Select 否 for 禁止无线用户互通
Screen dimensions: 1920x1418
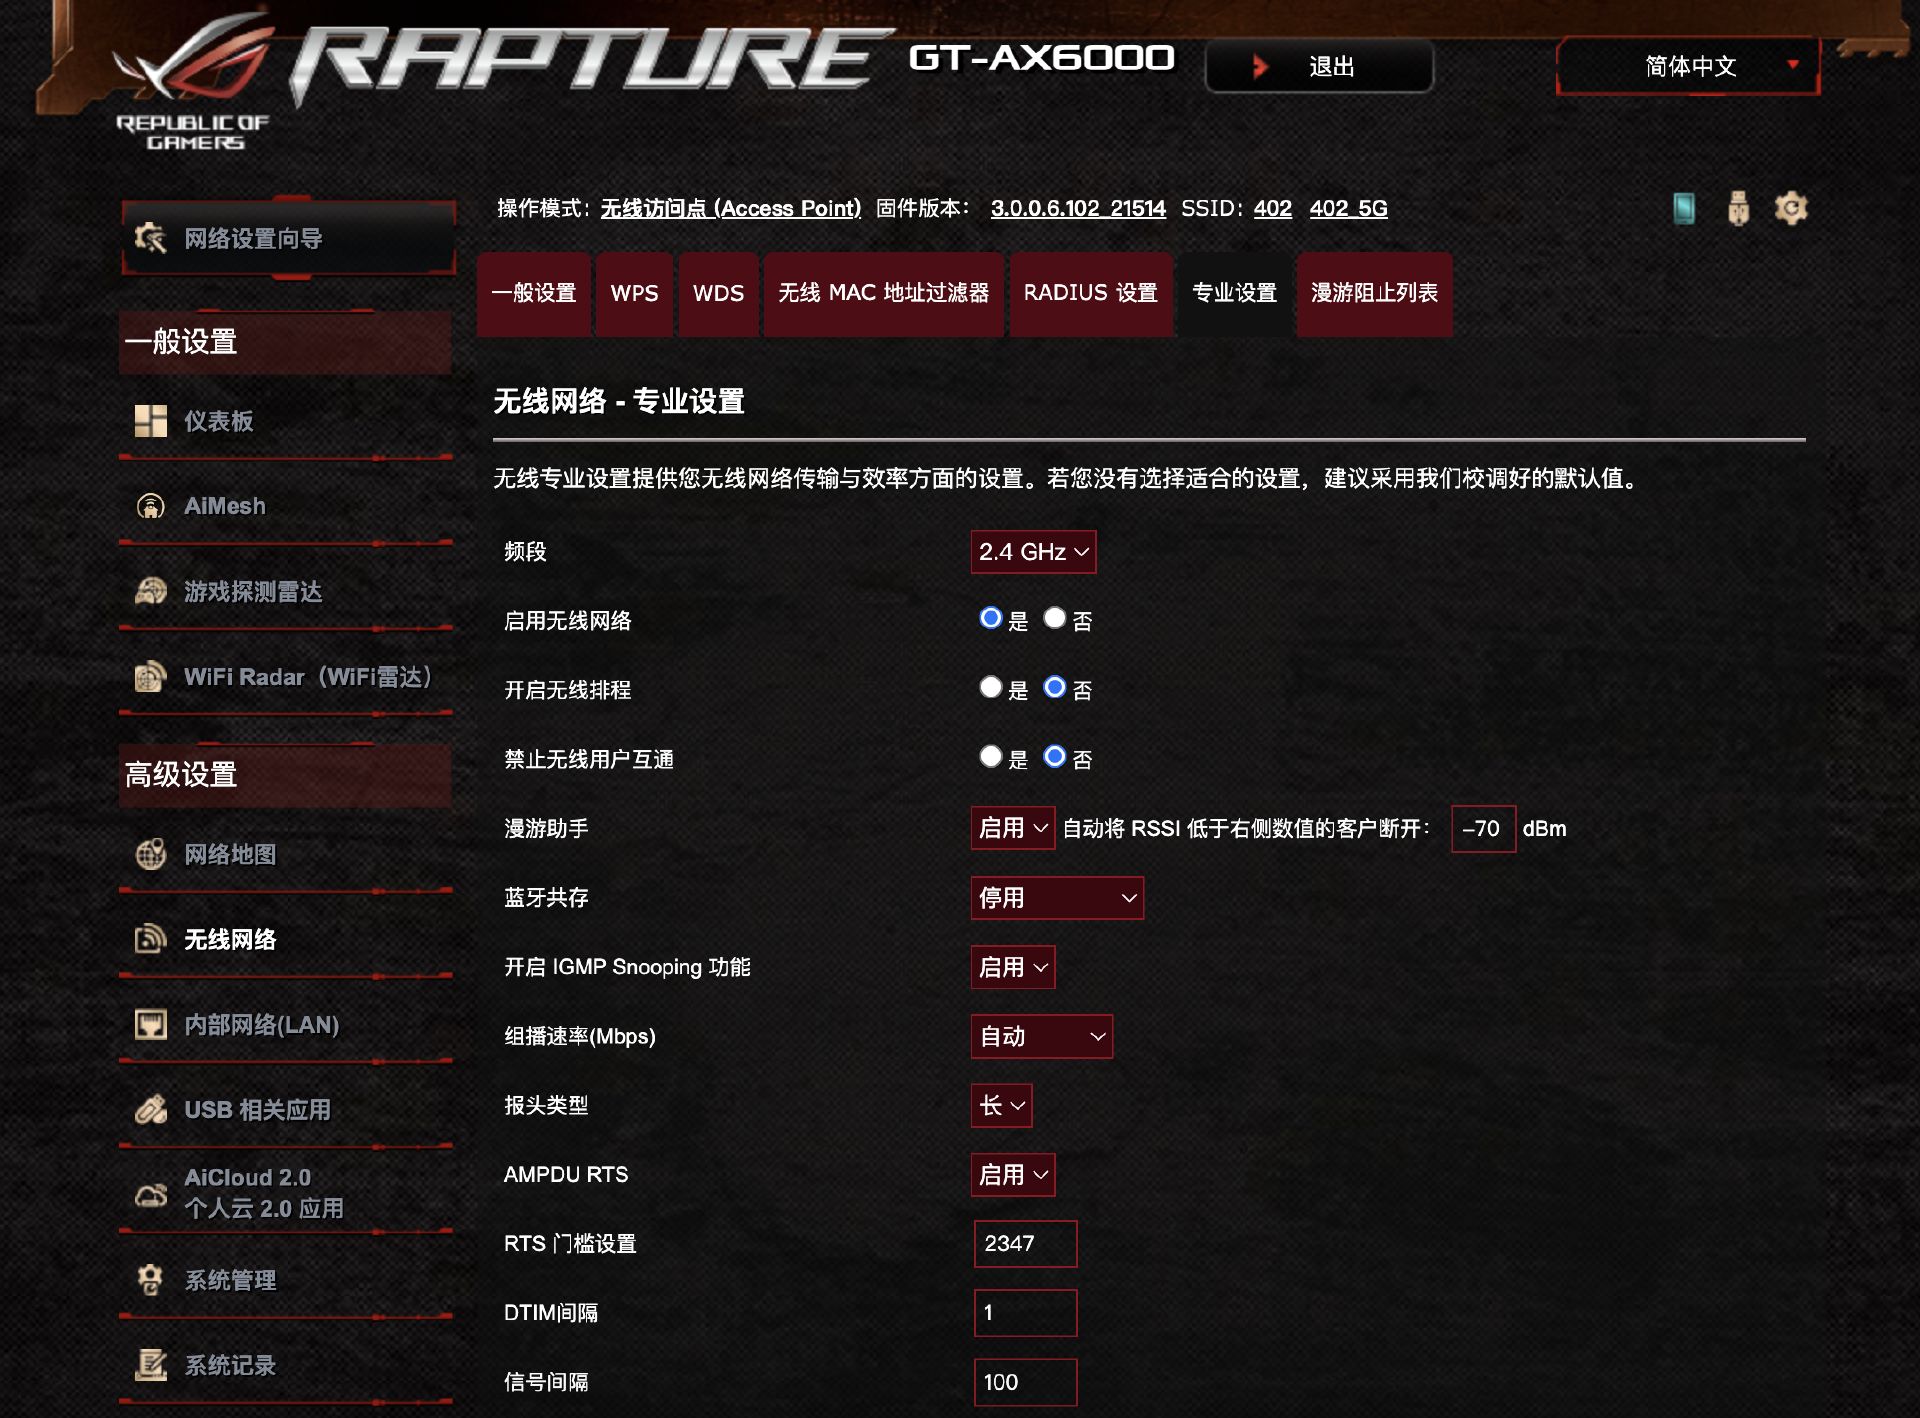(x=1054, y=756)
